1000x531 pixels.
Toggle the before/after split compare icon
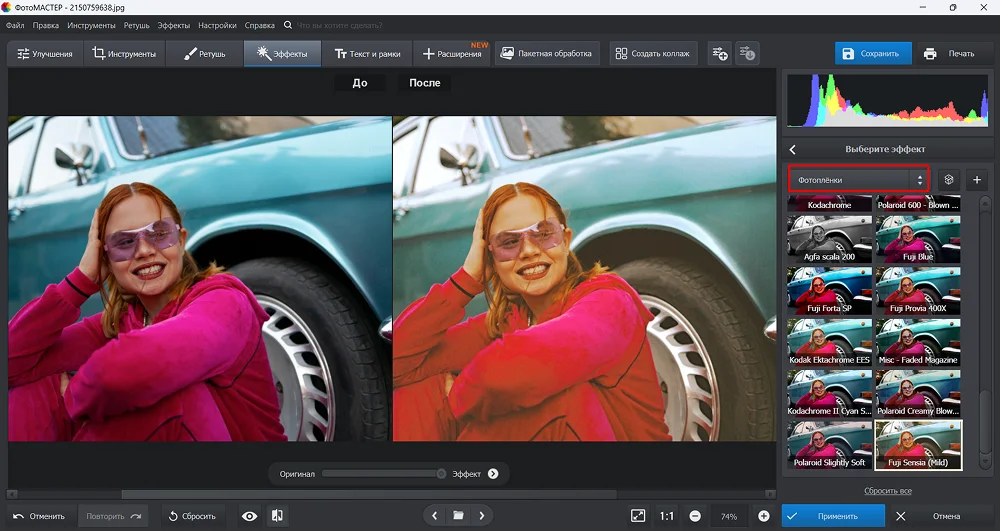tap(277, 516)
